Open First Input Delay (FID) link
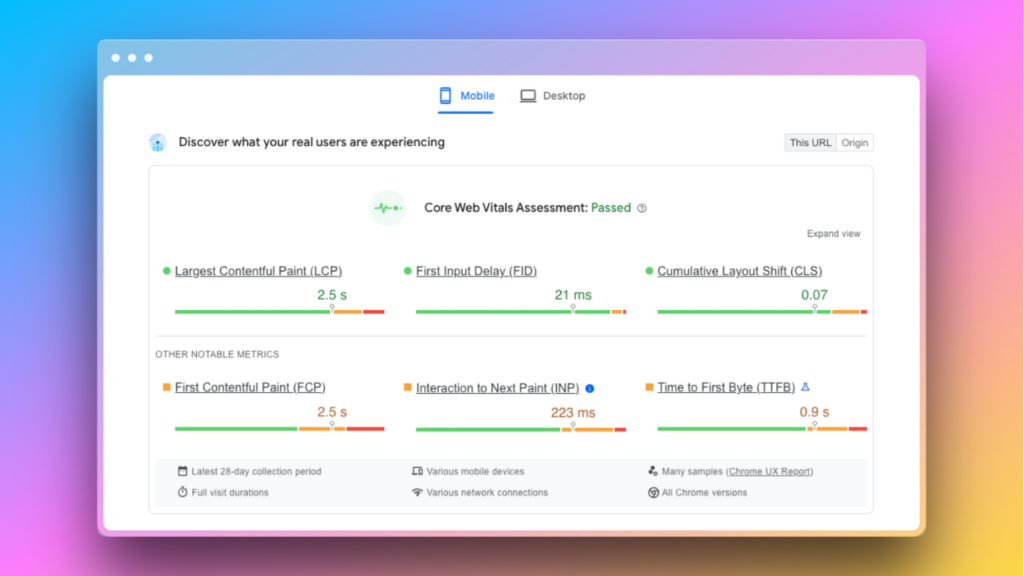This screenshot has width=1024, height=576. 476,271
